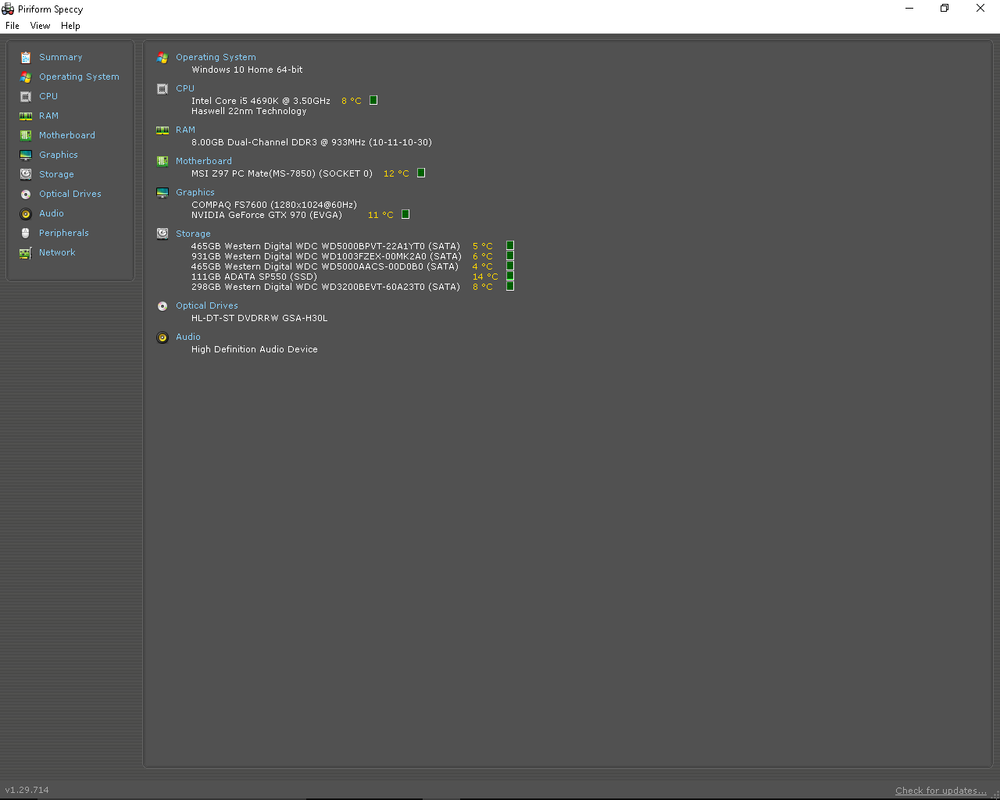The height and width of the screenshot is (800, 1000).
Task: Click the Operating System sidebar icon
Action: click(x=26, y=77)
